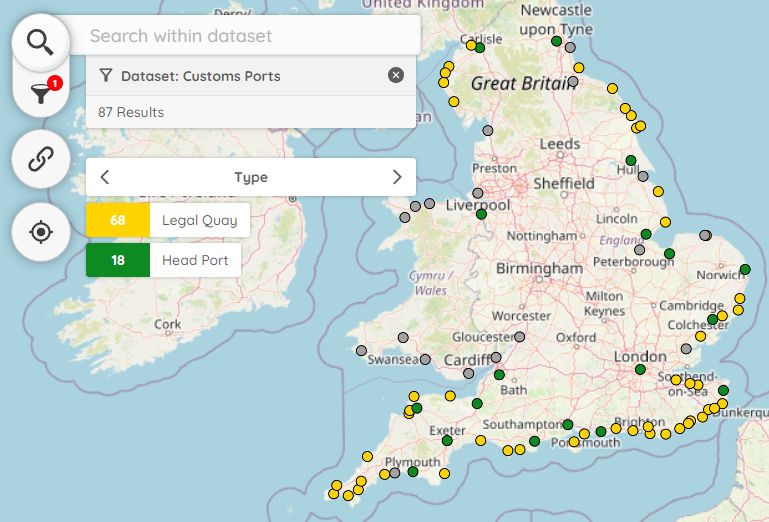Select the grey marker next to Newcastle
This screenshot has height=522, width=769.
(570, 48)
